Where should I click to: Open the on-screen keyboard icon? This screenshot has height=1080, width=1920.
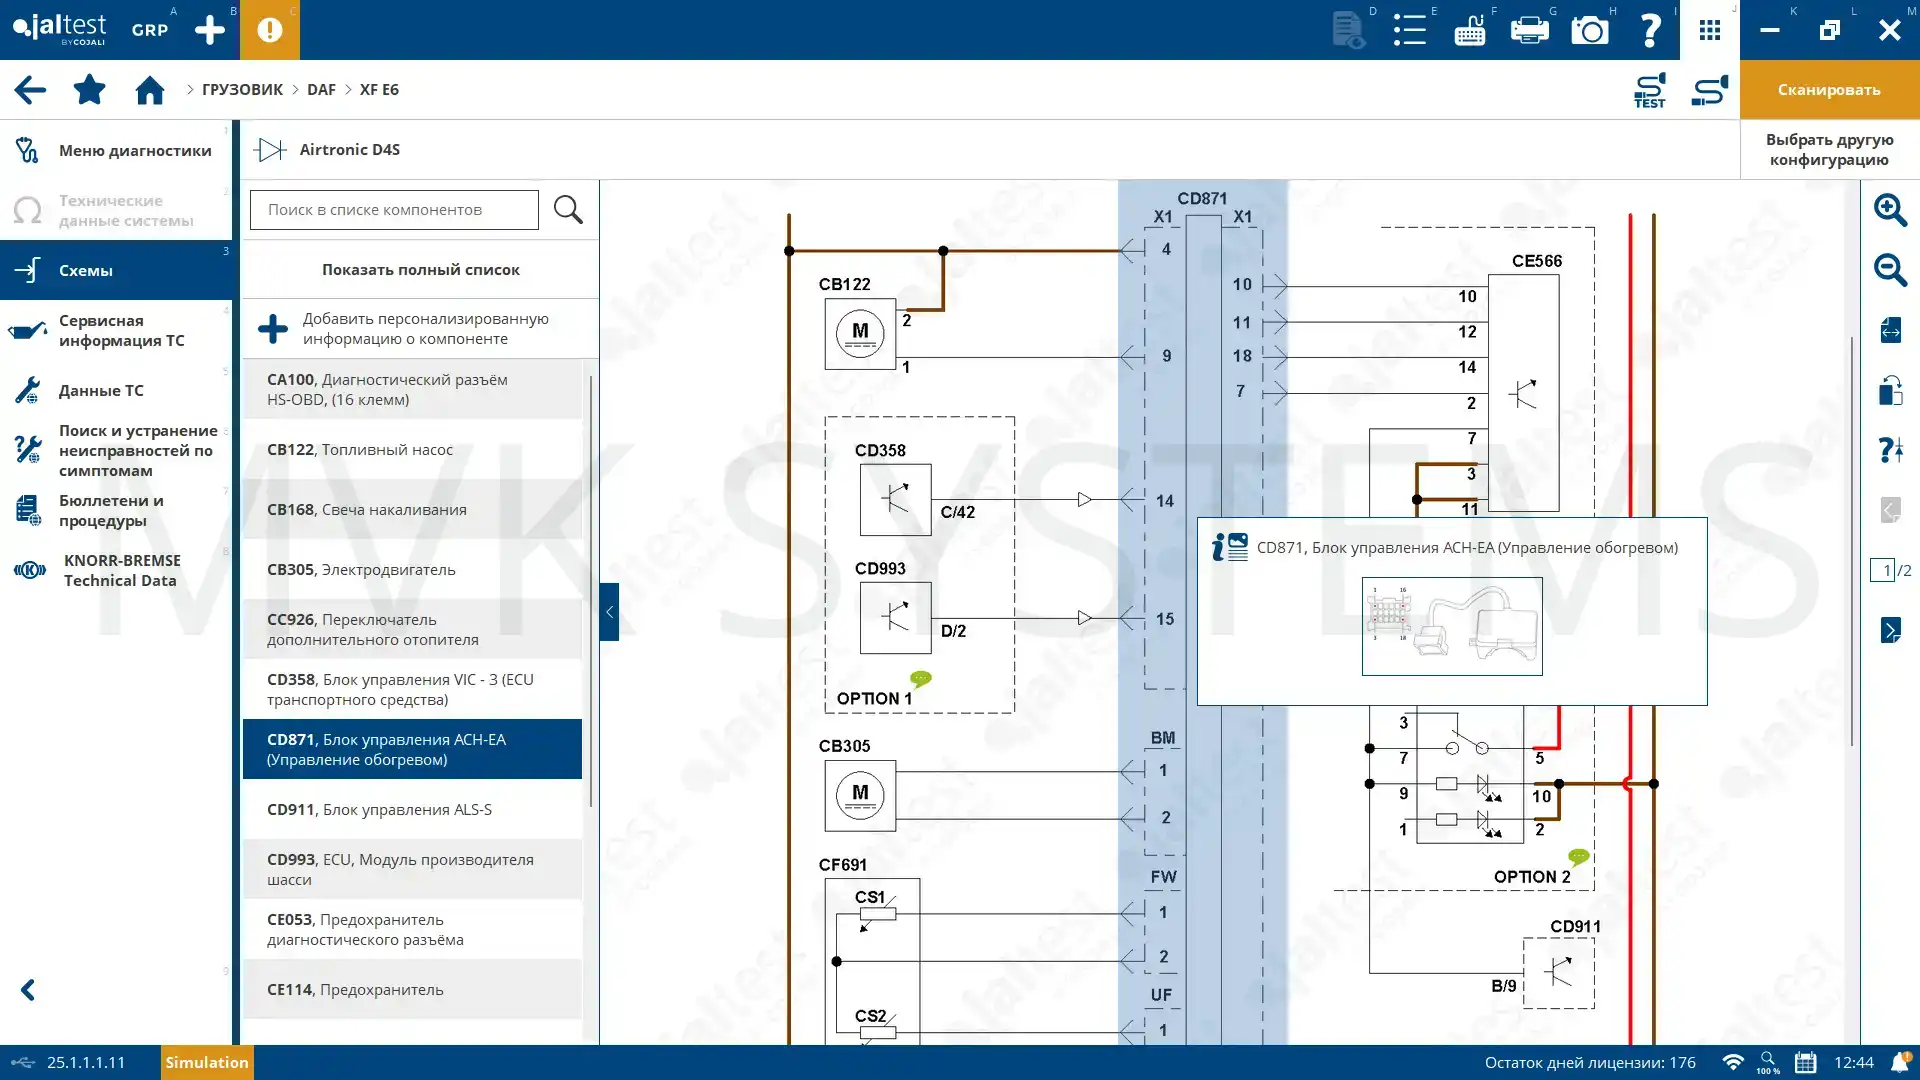[1469, 30]
